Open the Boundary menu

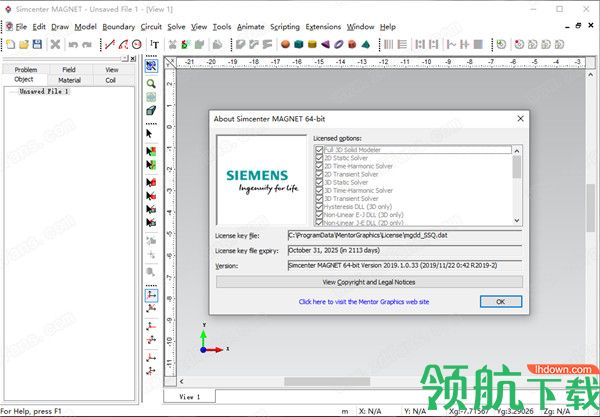point(119,27)
